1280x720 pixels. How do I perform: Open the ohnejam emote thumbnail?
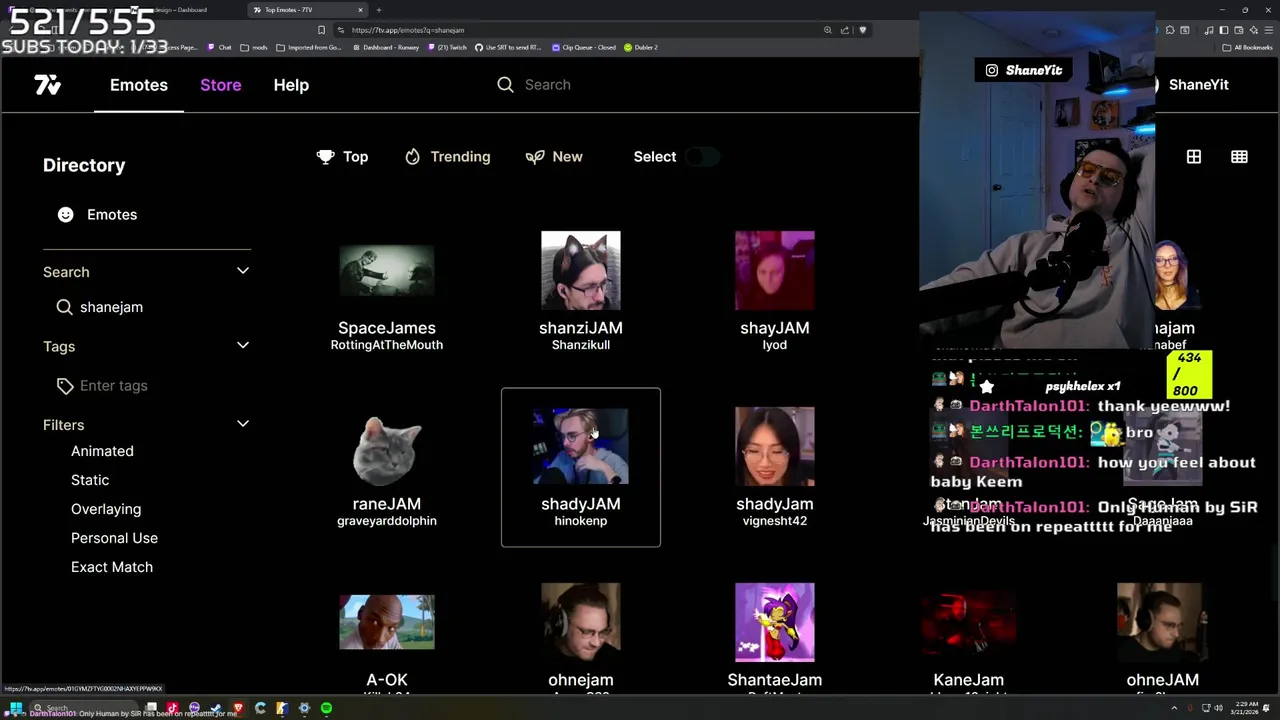click(x=581, y=623)
